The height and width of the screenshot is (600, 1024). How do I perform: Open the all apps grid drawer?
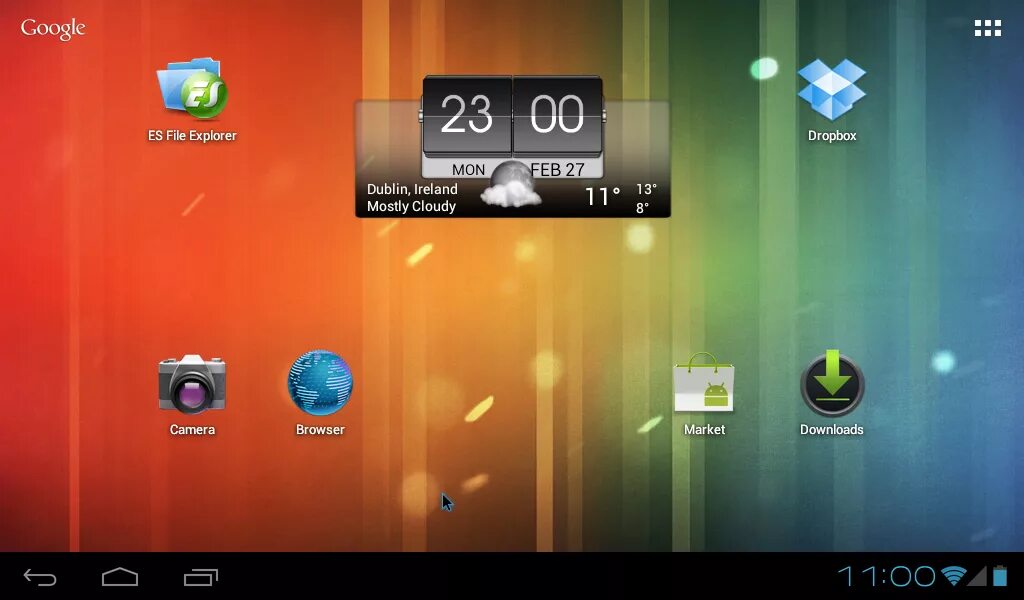pyautogui.click(x=987, y=28)
